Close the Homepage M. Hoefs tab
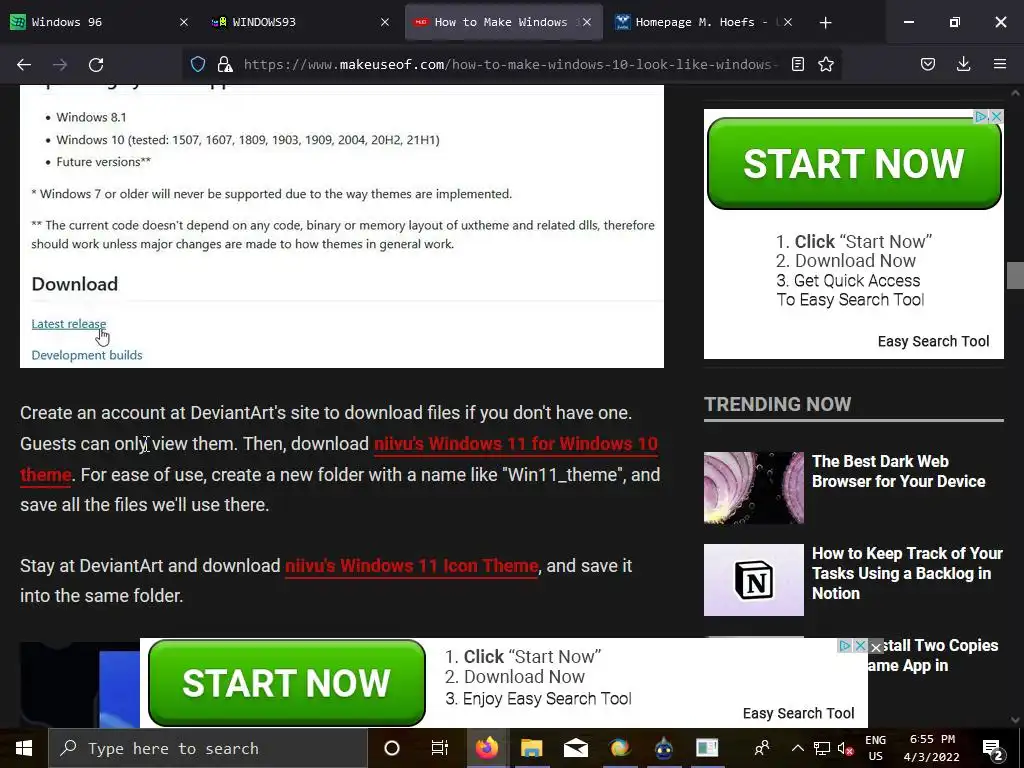 tap(788, 22)
